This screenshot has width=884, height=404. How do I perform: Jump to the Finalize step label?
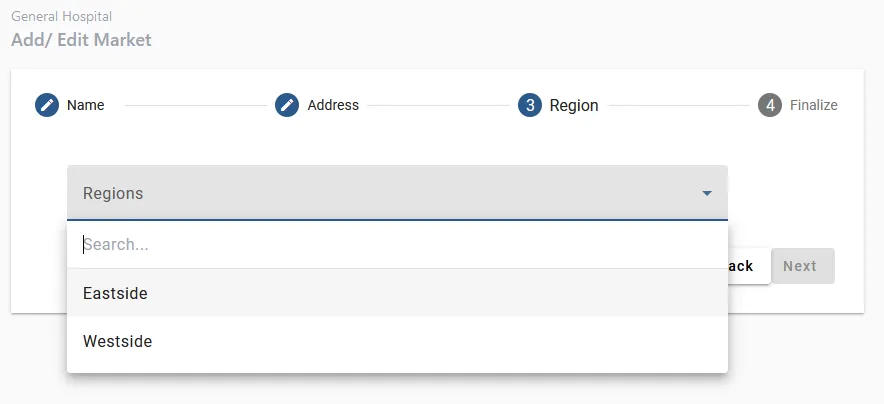813,105
